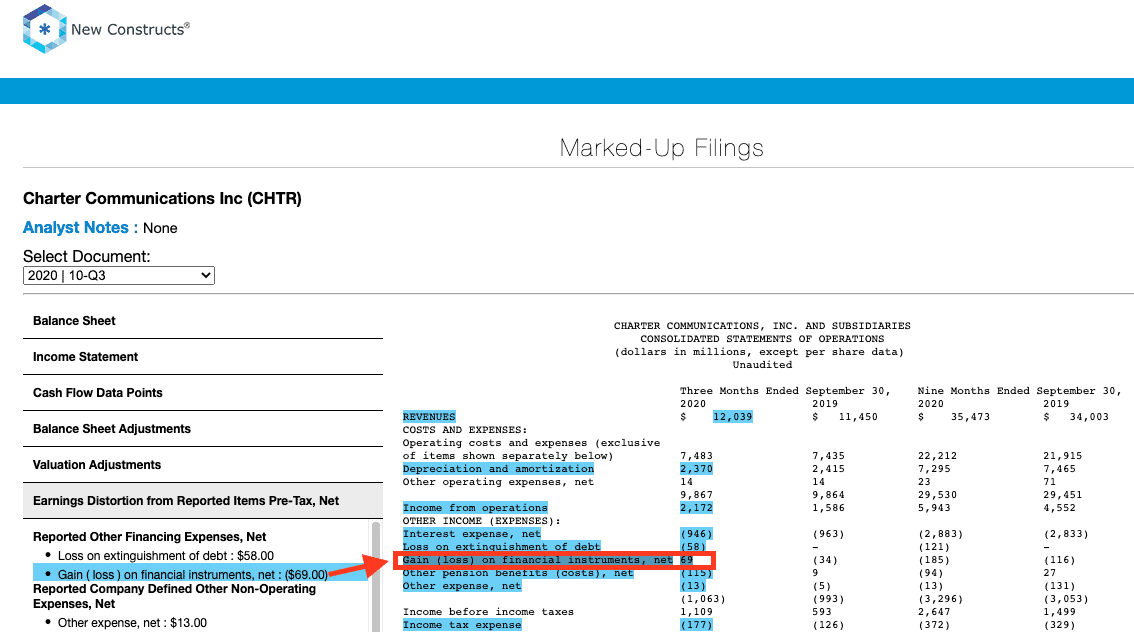Click the 1,109 income before taxes value
Image resolution: width=1134 pixels, height=632 pixels.
point(696,612)
